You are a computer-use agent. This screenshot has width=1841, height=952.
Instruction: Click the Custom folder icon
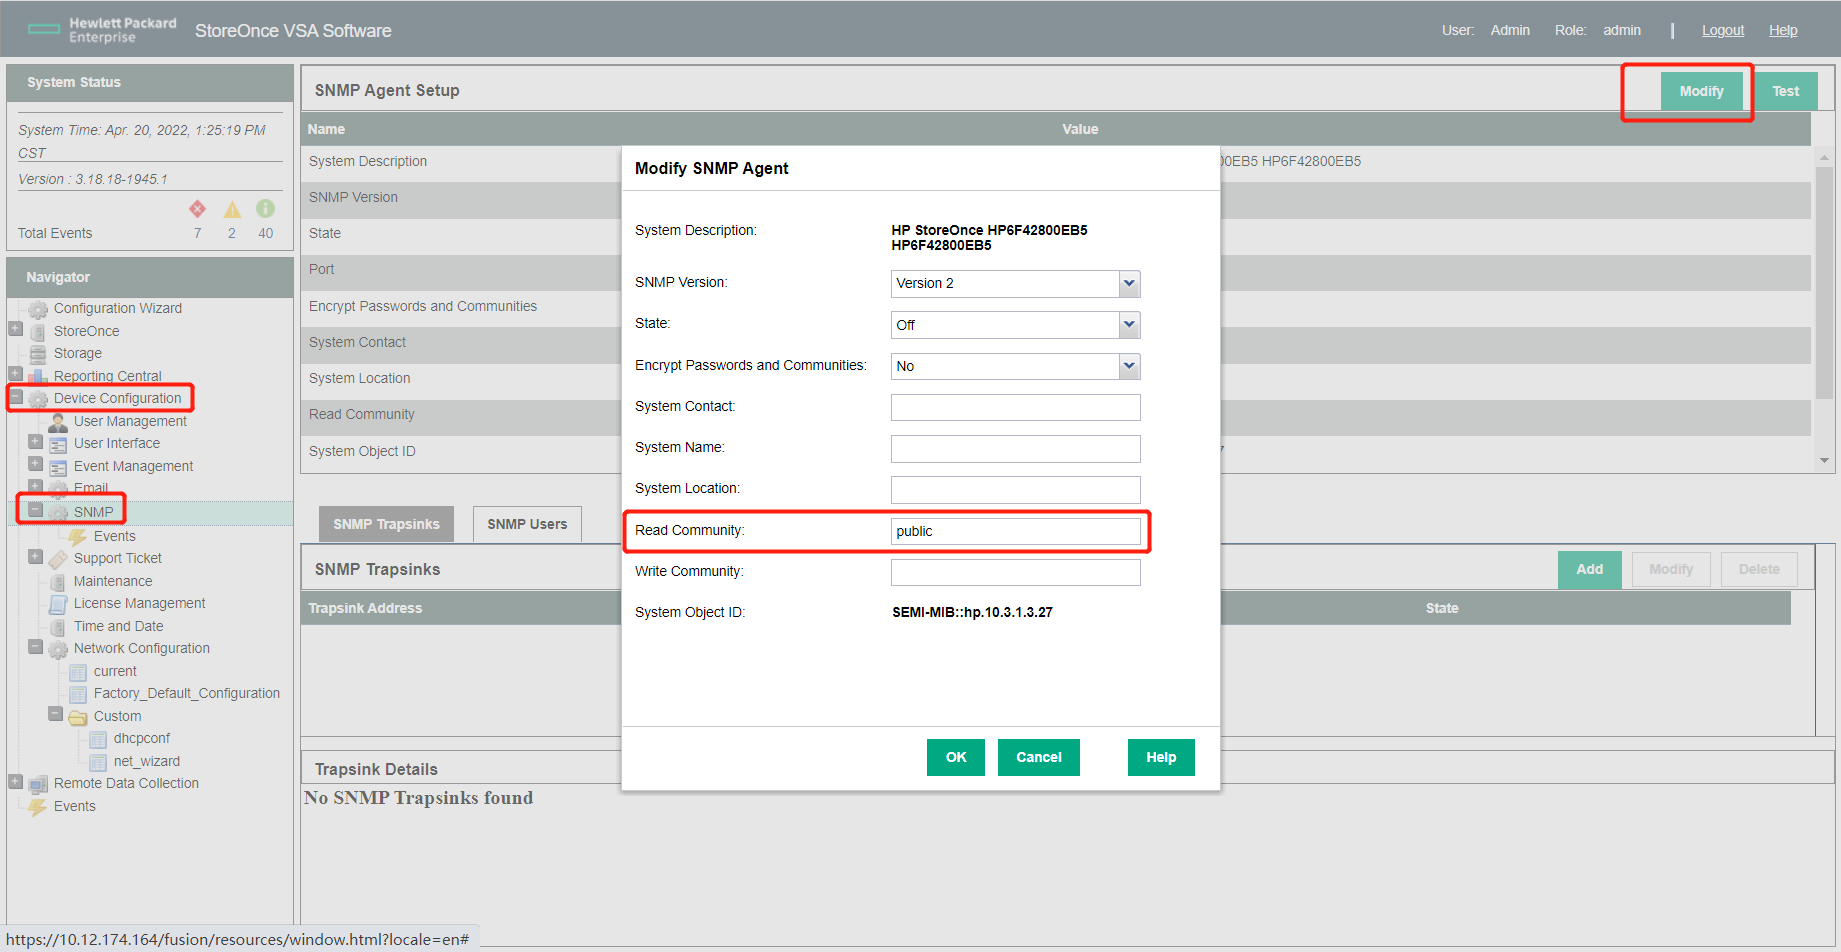pyautogui.click(x=78, y=717)
